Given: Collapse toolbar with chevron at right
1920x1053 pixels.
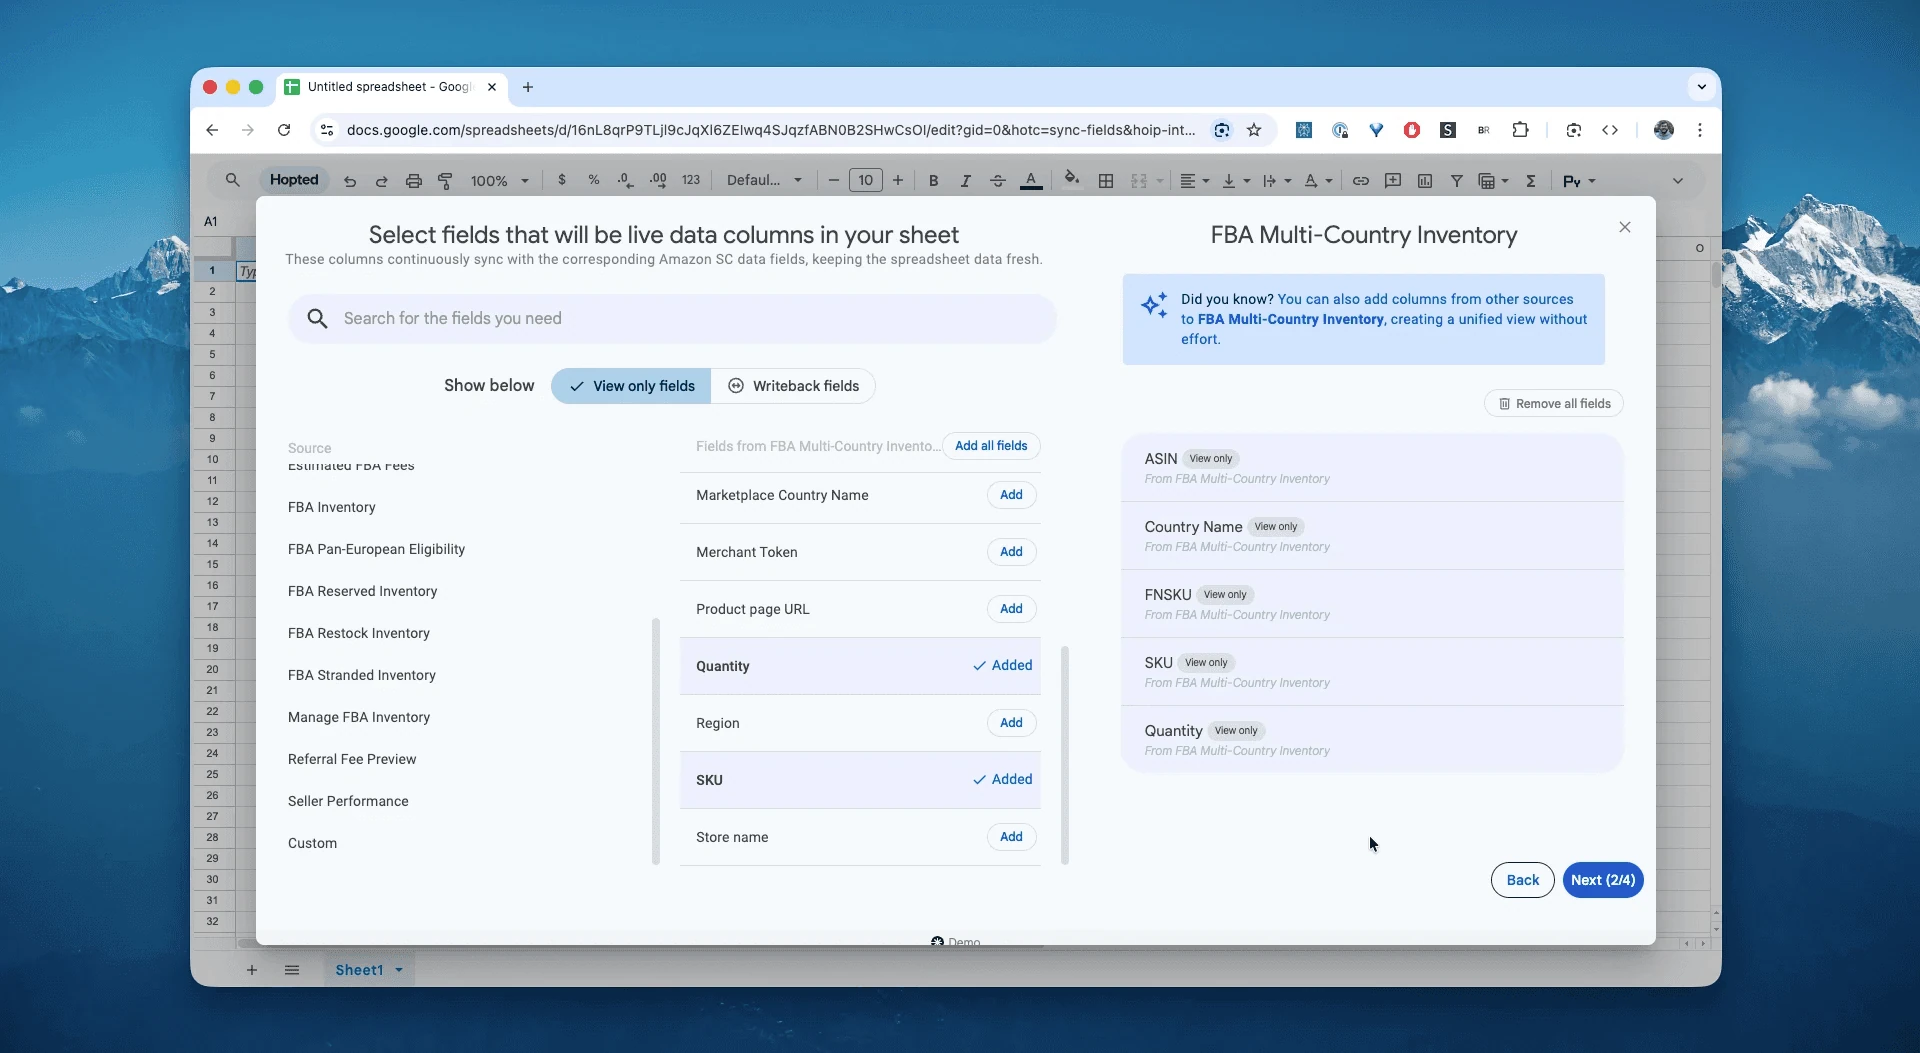Looking at the screenshot, I should [x=1678, y=181].
